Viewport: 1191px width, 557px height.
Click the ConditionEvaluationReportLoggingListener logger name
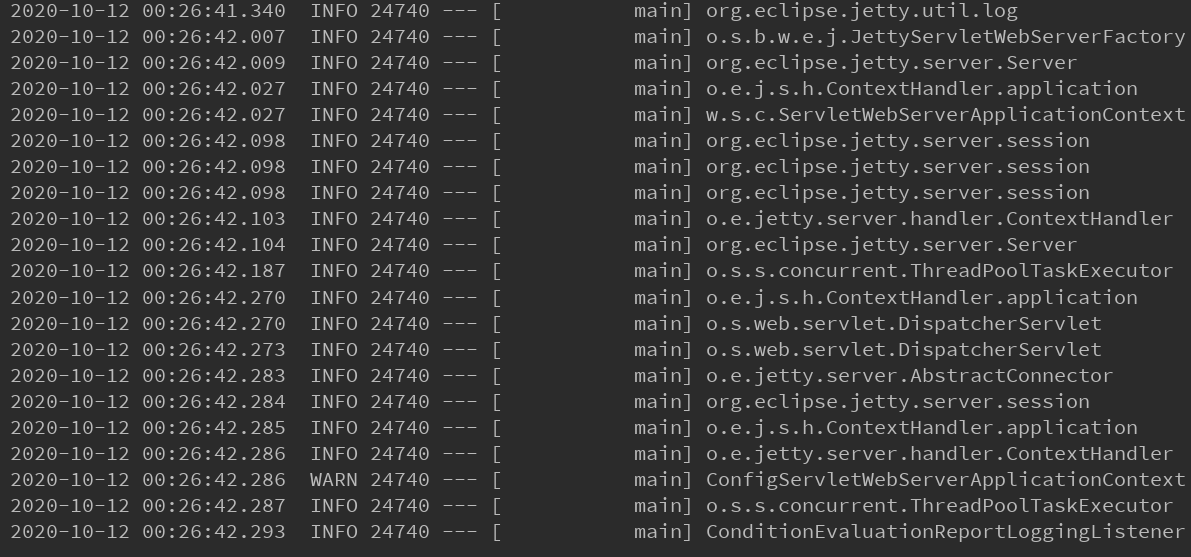point(945,532)
